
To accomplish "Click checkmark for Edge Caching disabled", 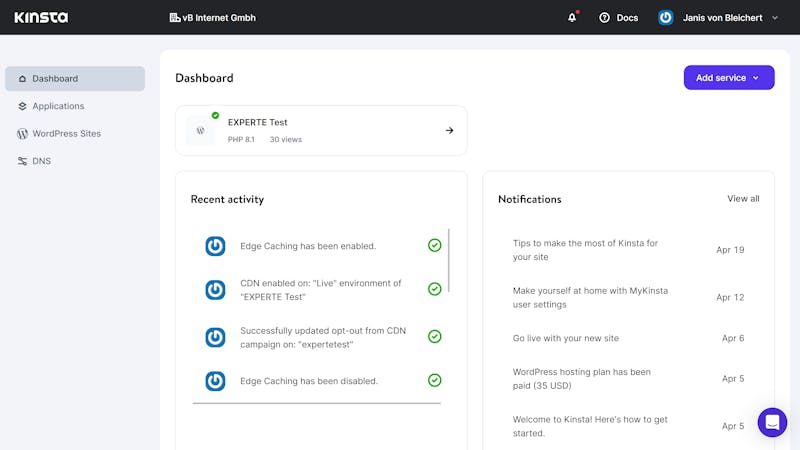I will (435, 381).
